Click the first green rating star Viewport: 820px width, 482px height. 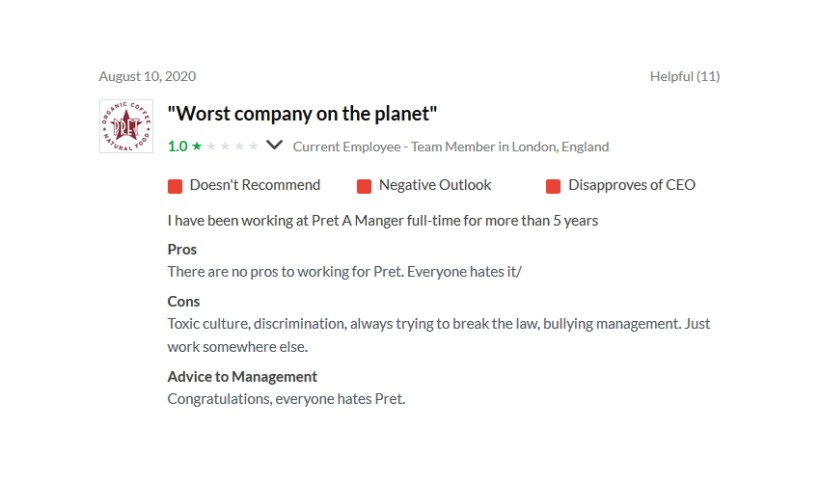click(197, 146)
